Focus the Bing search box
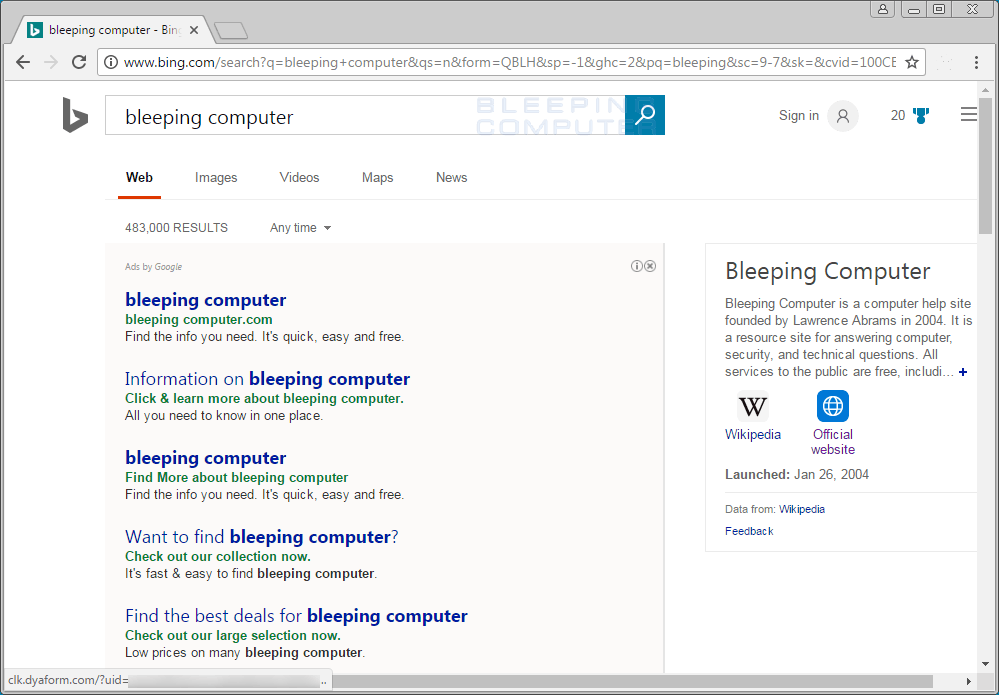This screenshot has height=695, width=999. [x=365, y=115]
